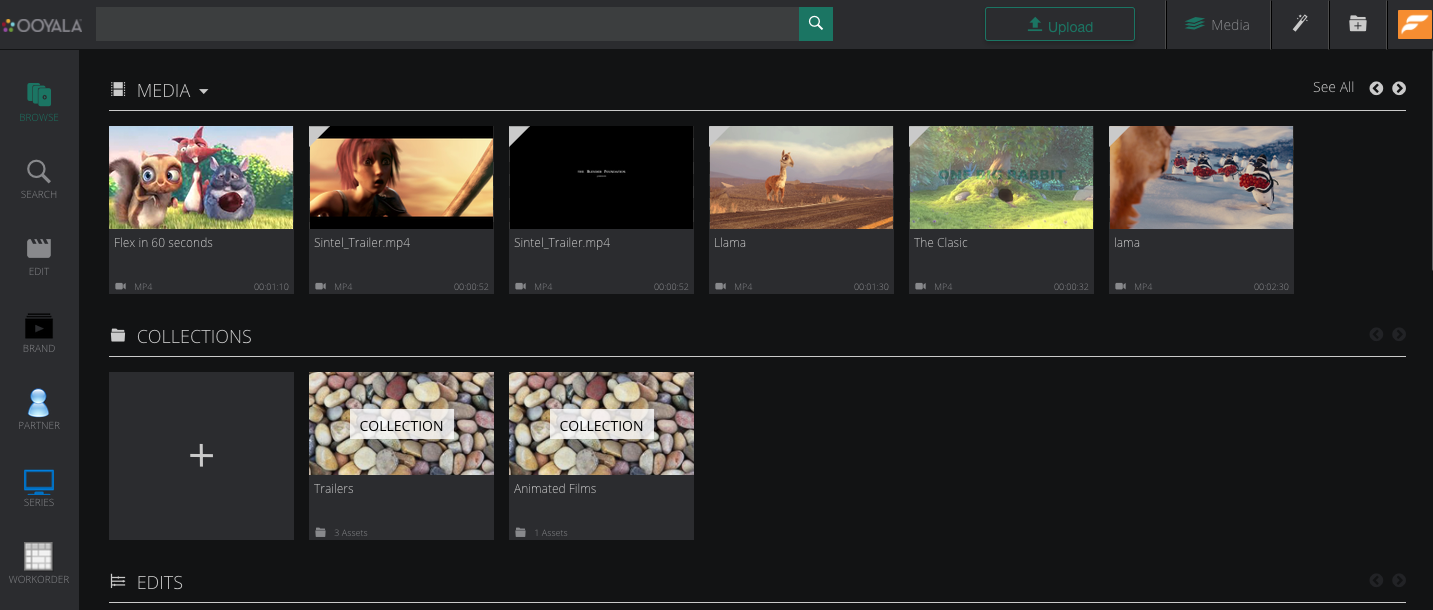This screenshot has height=610, width=1433.
Task: Select the Partner icon in the sidebar
Action: (x=38, y=404)
